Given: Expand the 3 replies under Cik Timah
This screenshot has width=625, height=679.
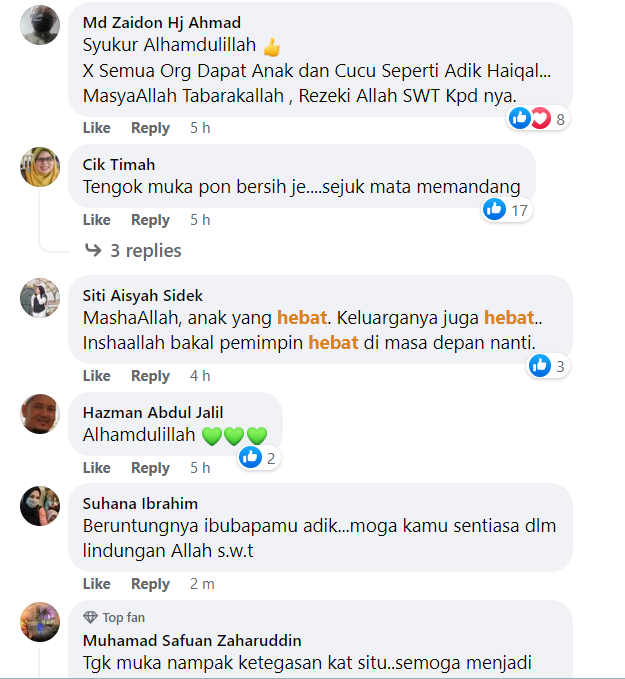Looking at the screenshot, I should point(133,251).
